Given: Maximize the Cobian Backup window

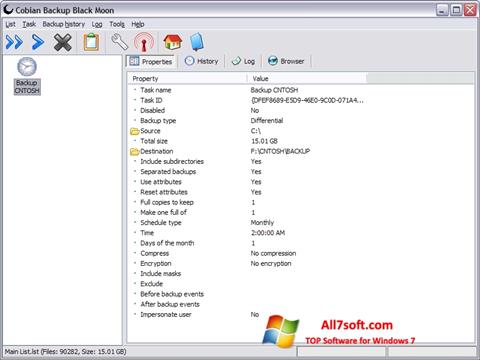Looking at the screenshot, I should tap(456, 10).
